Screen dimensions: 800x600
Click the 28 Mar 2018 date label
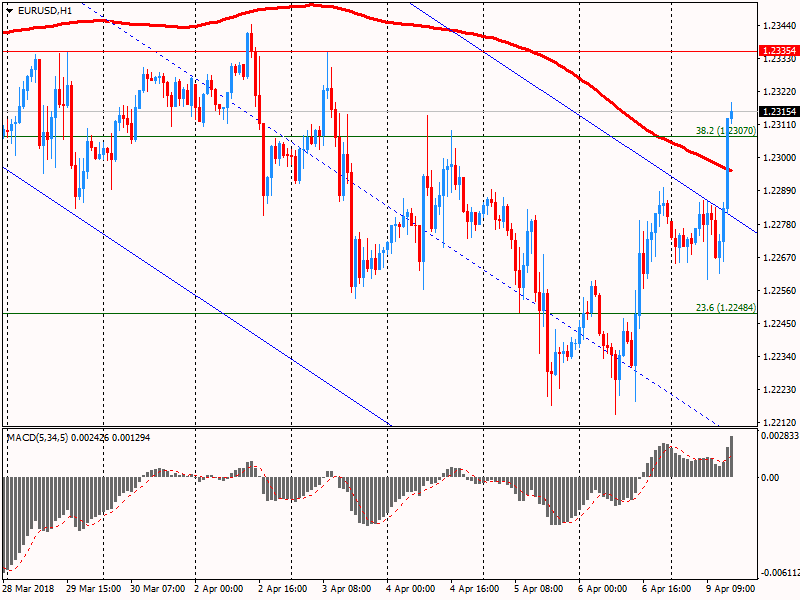29,589
